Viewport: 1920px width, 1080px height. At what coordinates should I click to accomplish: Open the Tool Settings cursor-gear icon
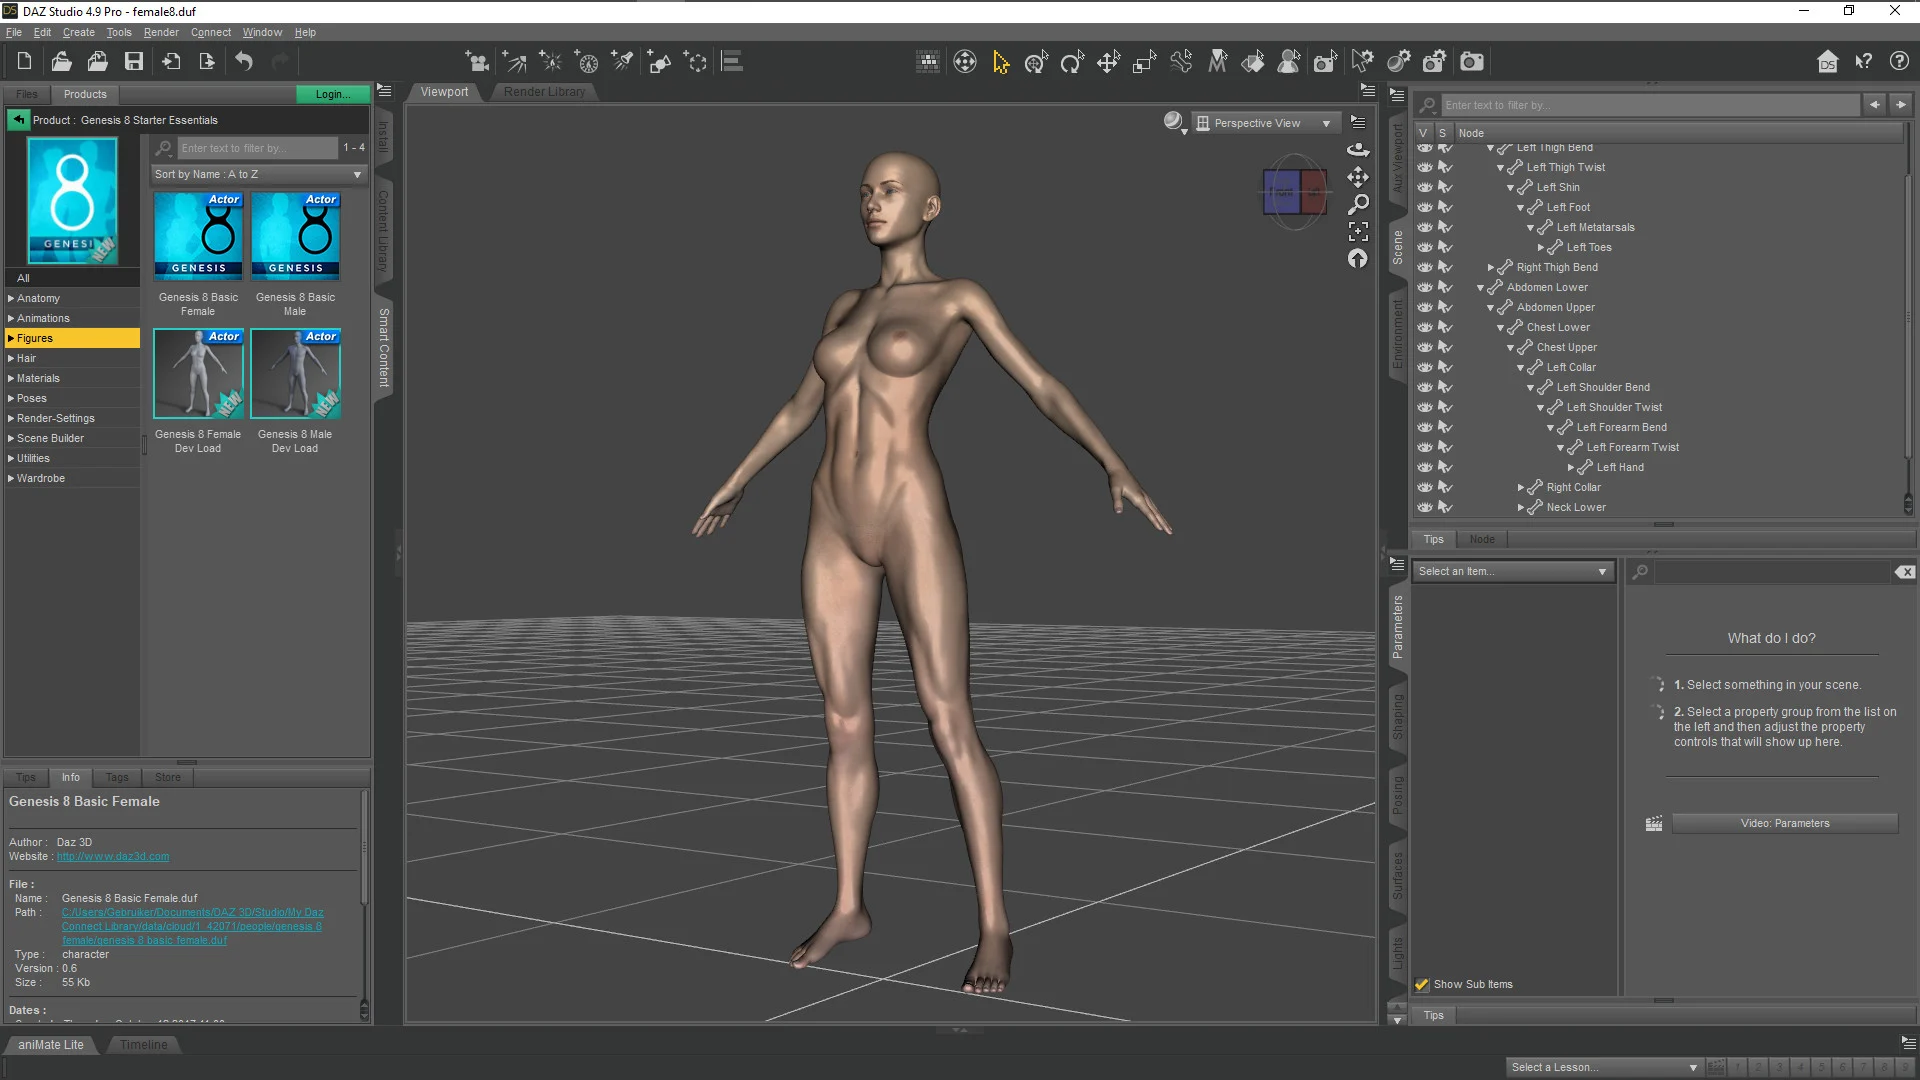pyautogui.click(x=1362, y=62)
